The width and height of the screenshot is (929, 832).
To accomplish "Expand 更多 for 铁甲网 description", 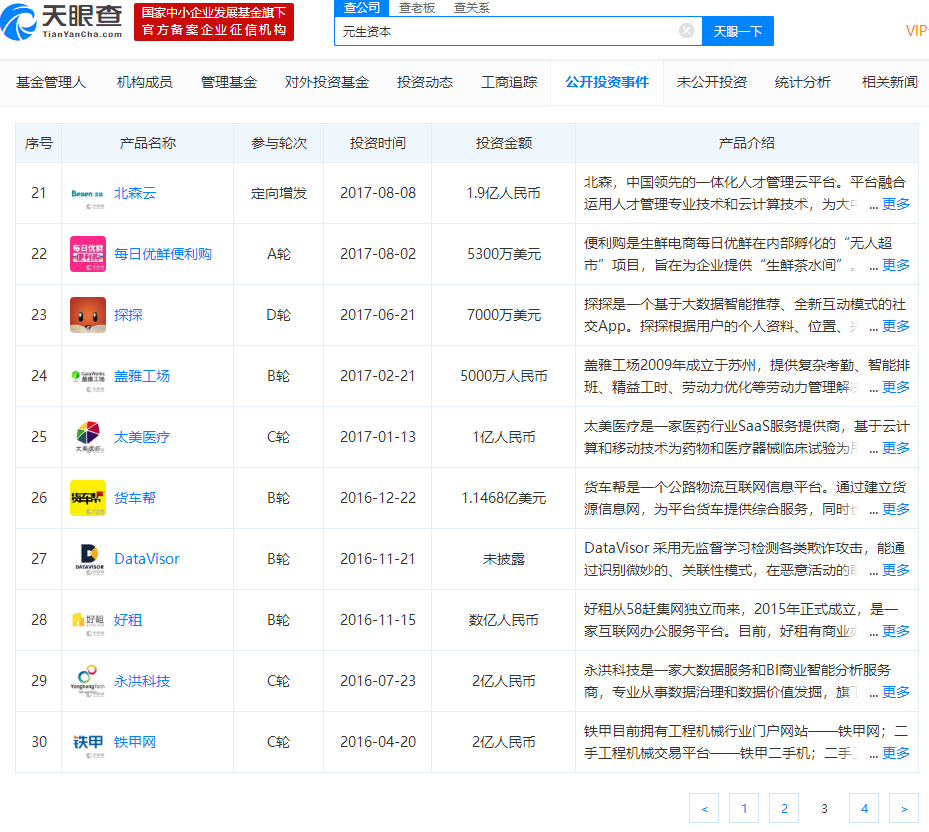I will [x=896, y=753].
